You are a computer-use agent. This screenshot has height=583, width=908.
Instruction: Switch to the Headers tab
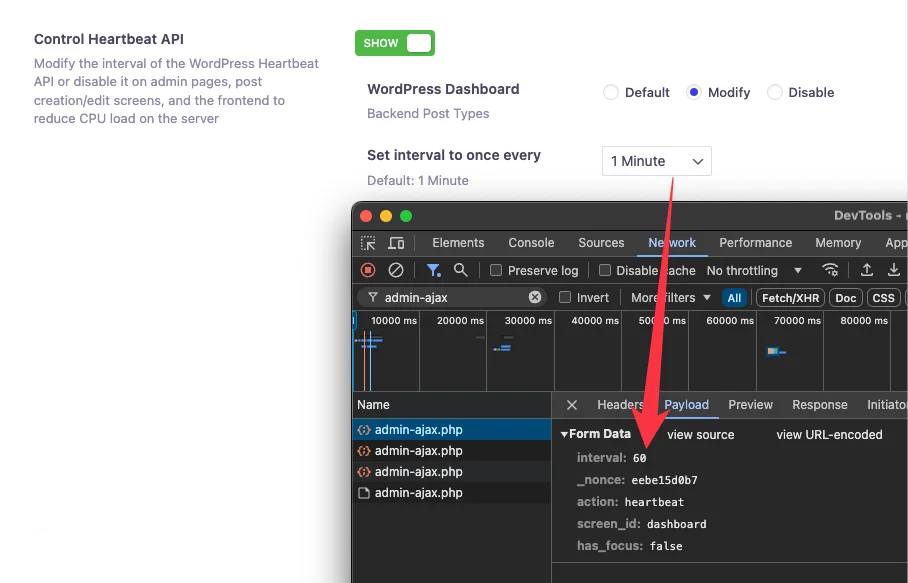(x=620, y=405)
